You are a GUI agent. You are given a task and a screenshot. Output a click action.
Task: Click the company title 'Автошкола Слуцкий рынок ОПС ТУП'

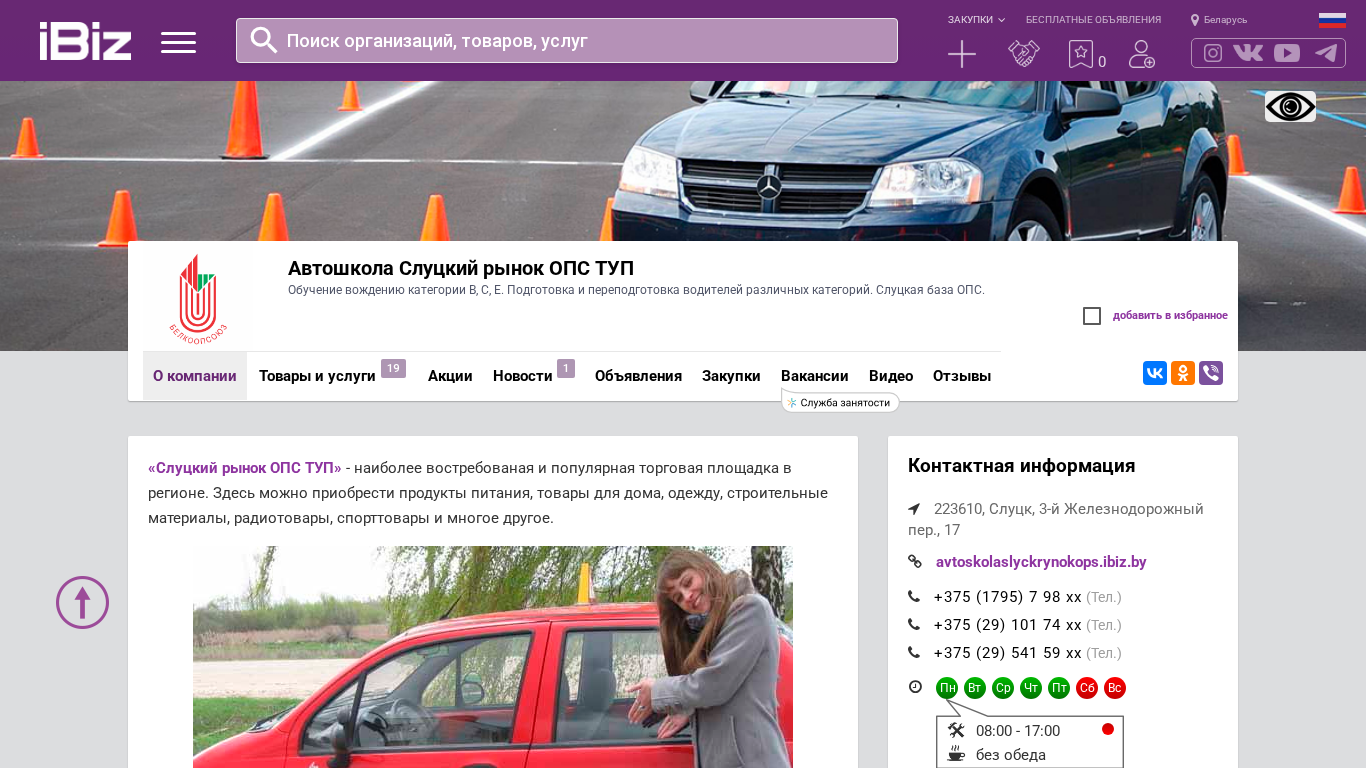[x=461, y=268]
